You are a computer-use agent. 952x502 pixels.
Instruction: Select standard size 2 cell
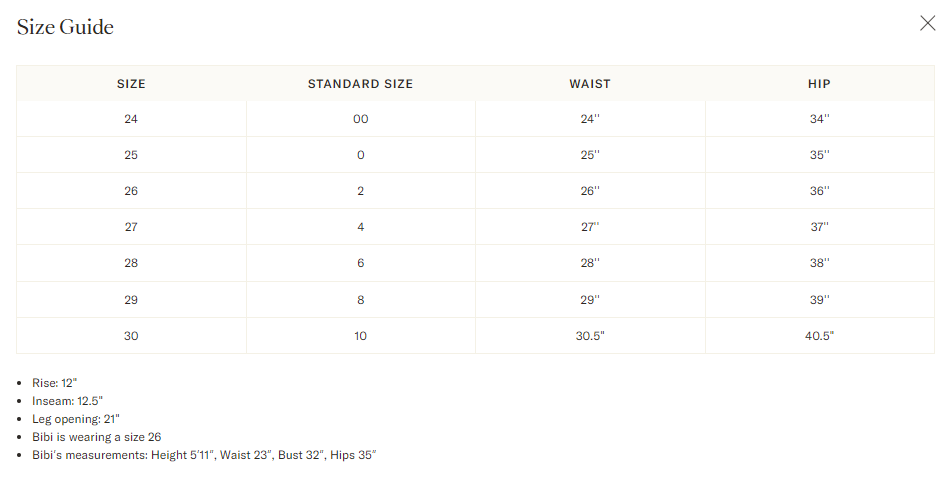click(360, 191)
